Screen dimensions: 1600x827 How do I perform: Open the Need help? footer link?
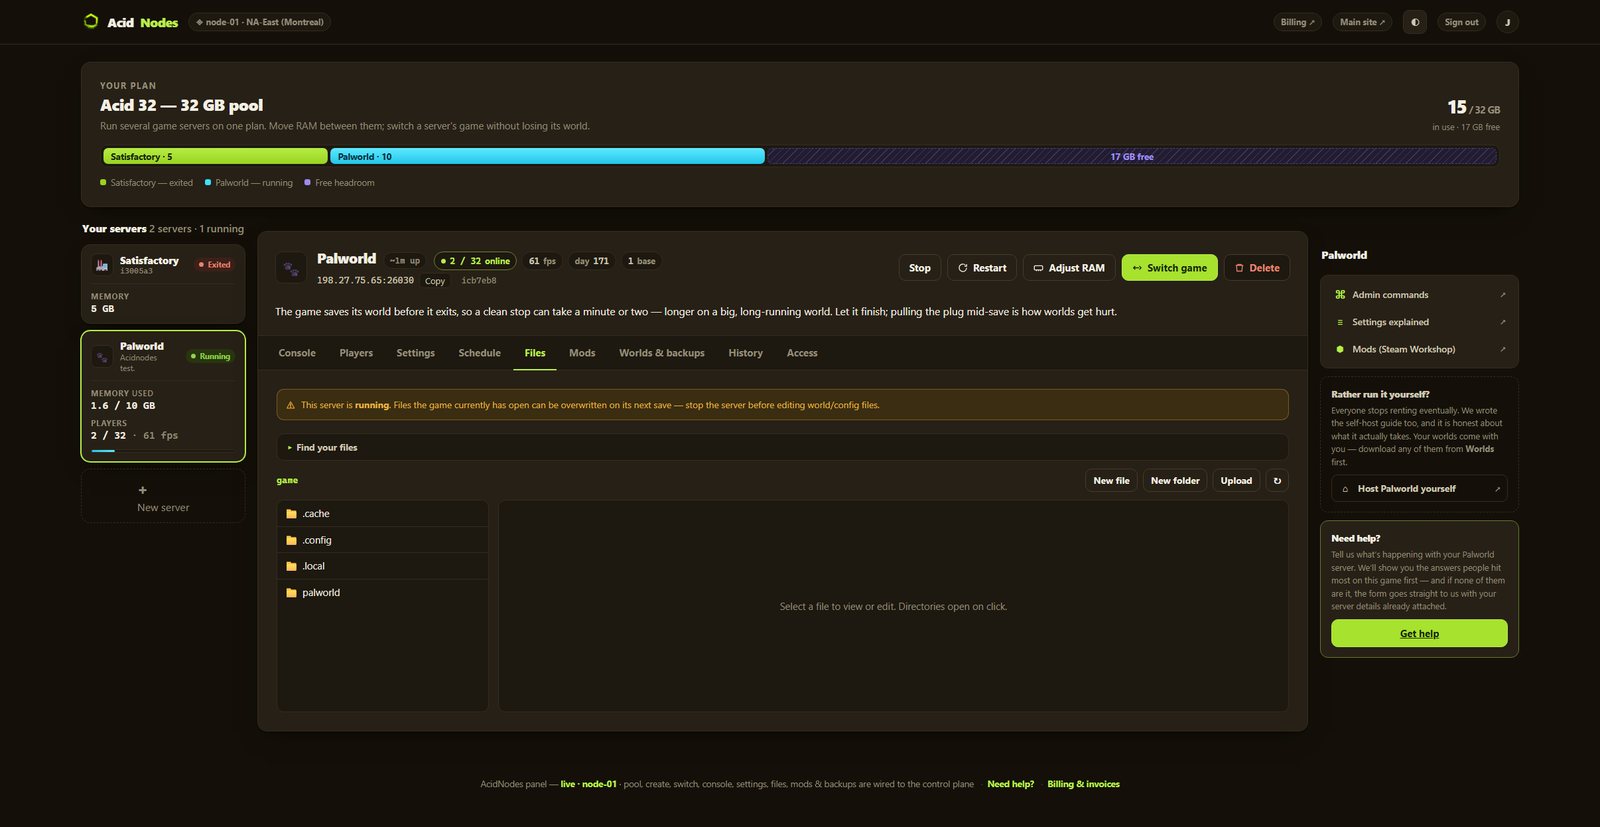click(1010, 784)
